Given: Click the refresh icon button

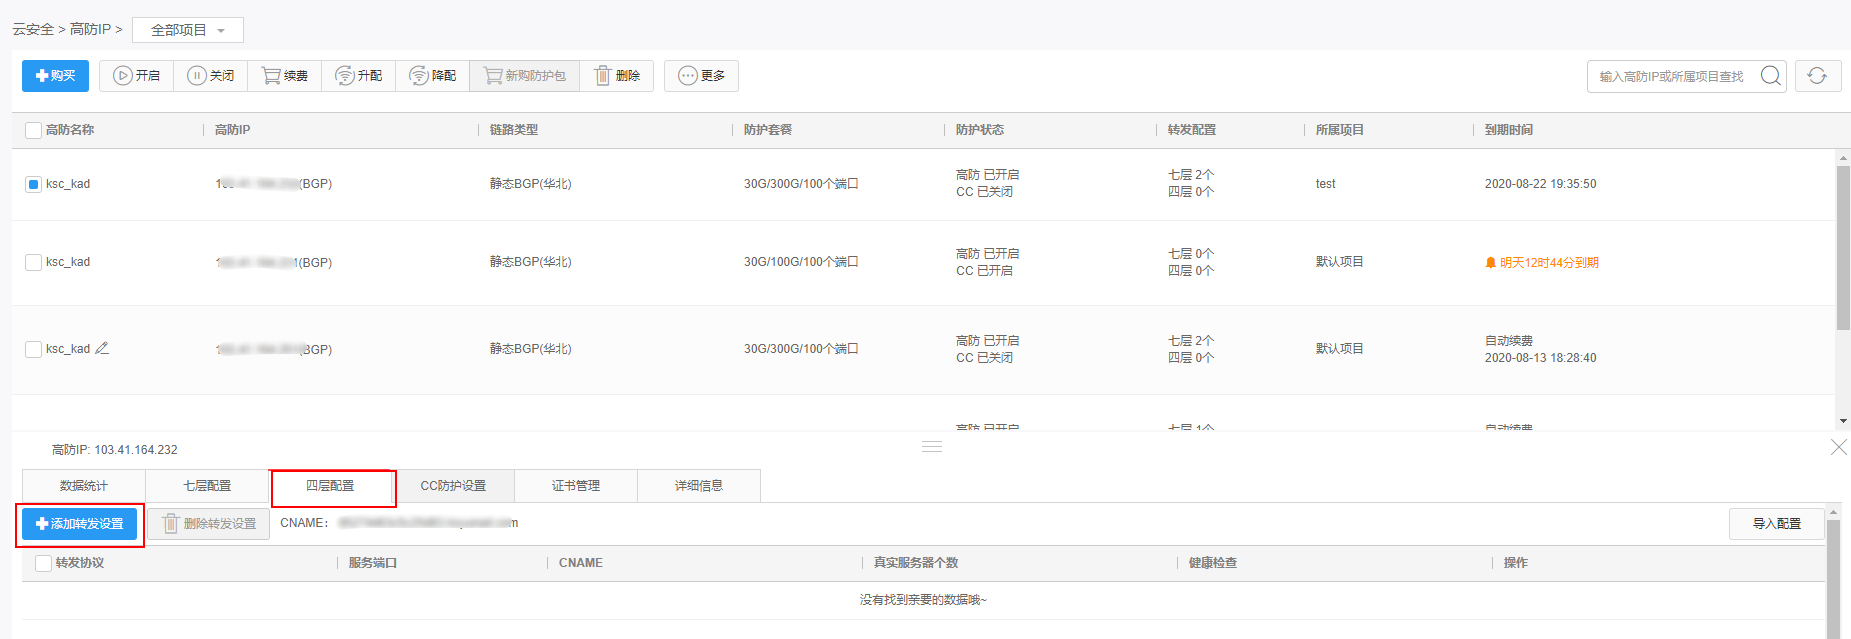Looking at the screenshot, I should 1817,76.
